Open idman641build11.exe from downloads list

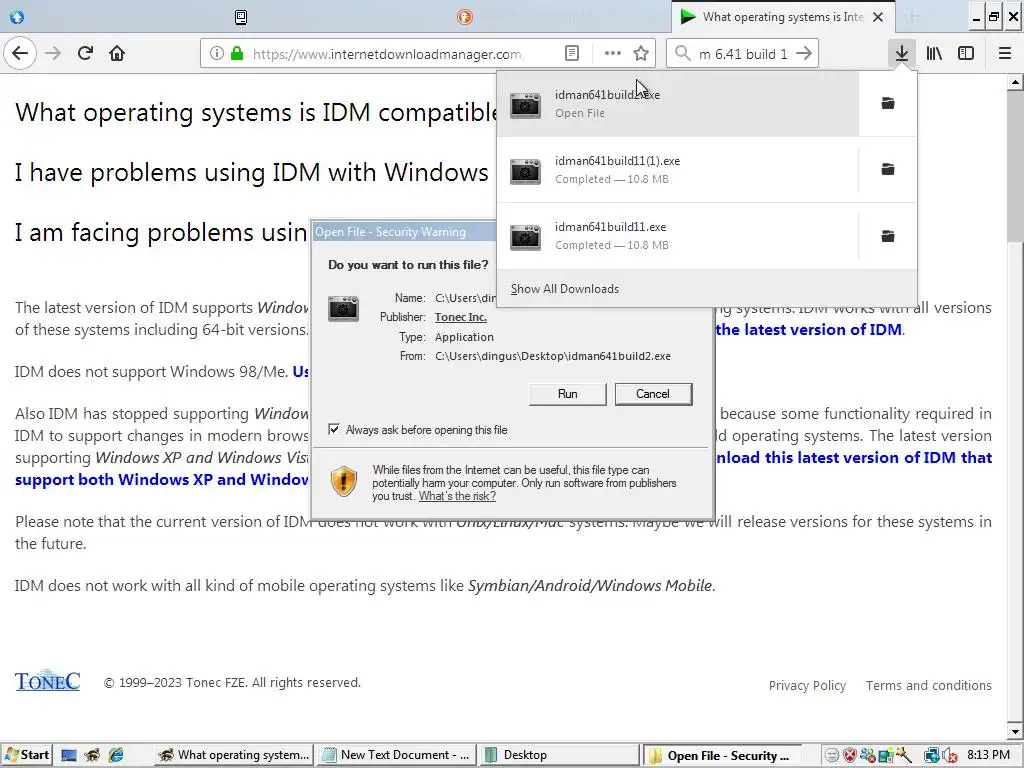coord(677,236)
